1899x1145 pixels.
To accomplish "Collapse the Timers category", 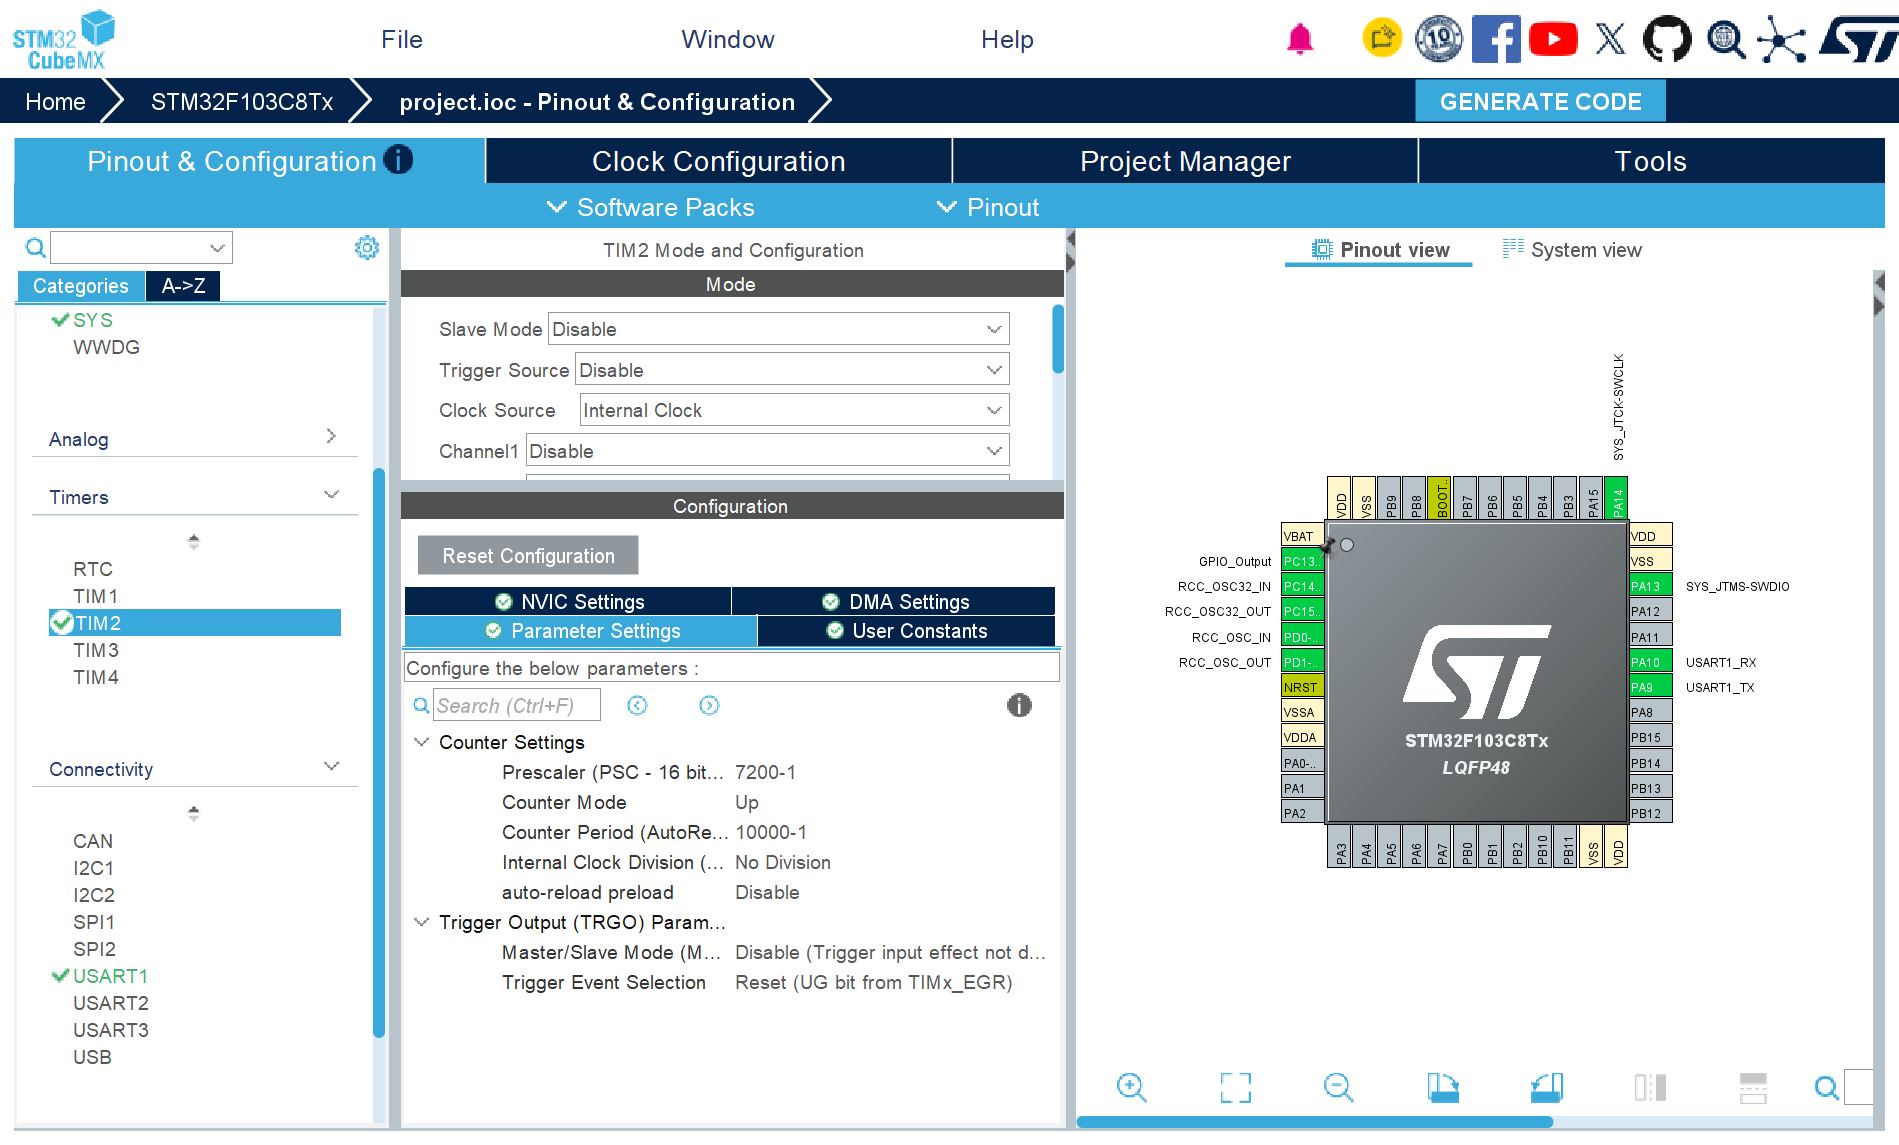I will (x=331, y=495).
